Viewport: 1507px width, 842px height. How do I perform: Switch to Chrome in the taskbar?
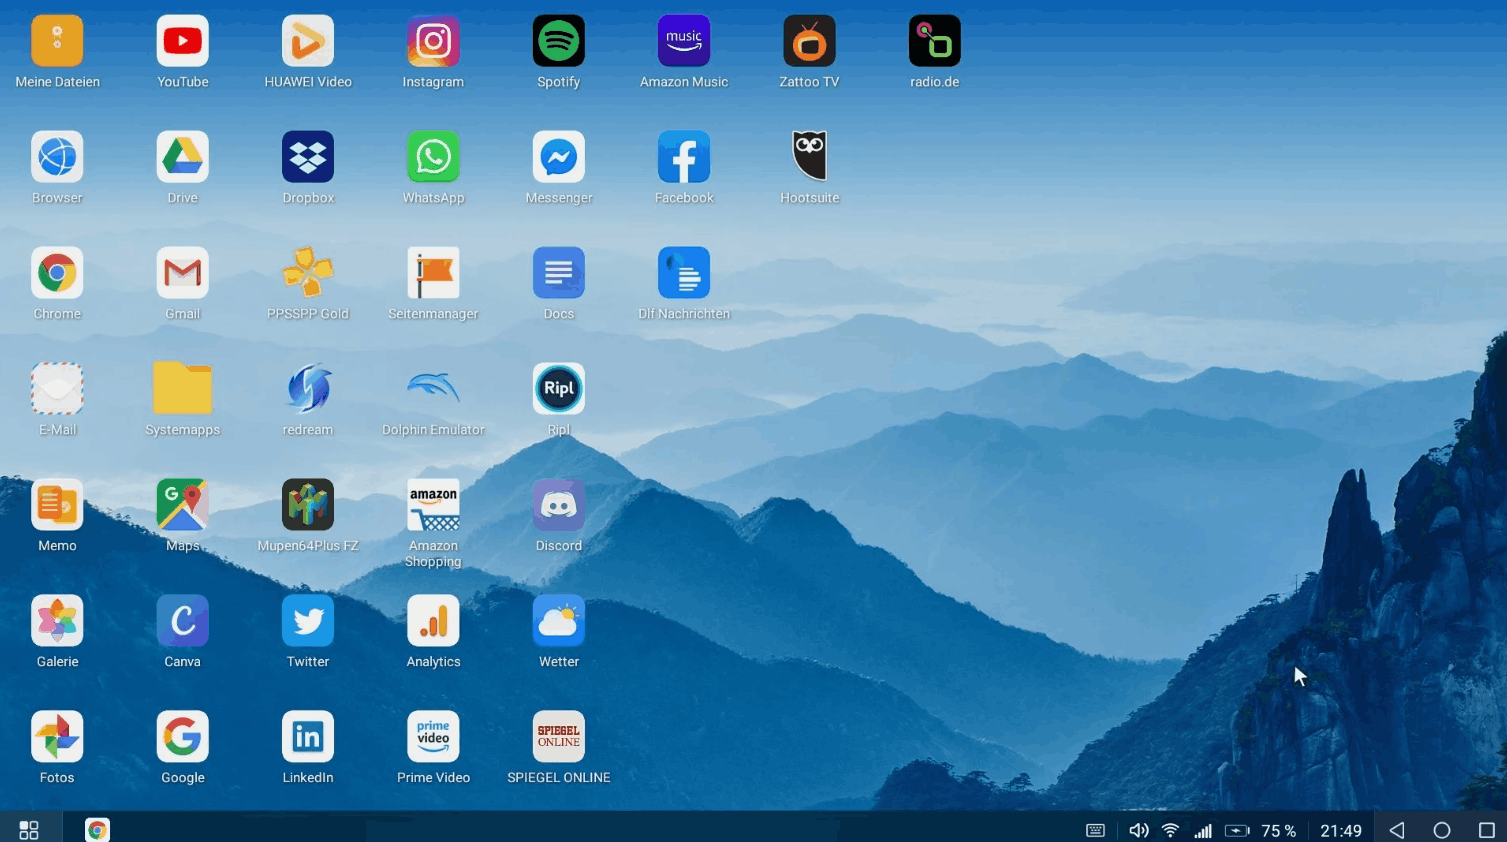[x=97, y=830]
